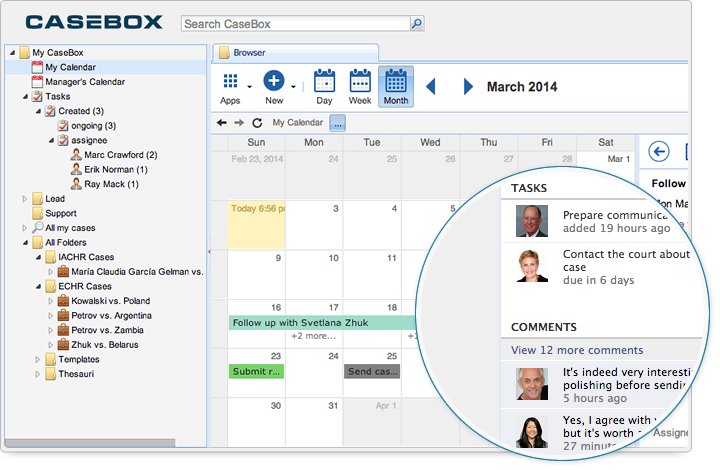Open the New dropdown arrow
Viewport: 720px width, 470px height.
pyautogui.click(x=293, y=86)
